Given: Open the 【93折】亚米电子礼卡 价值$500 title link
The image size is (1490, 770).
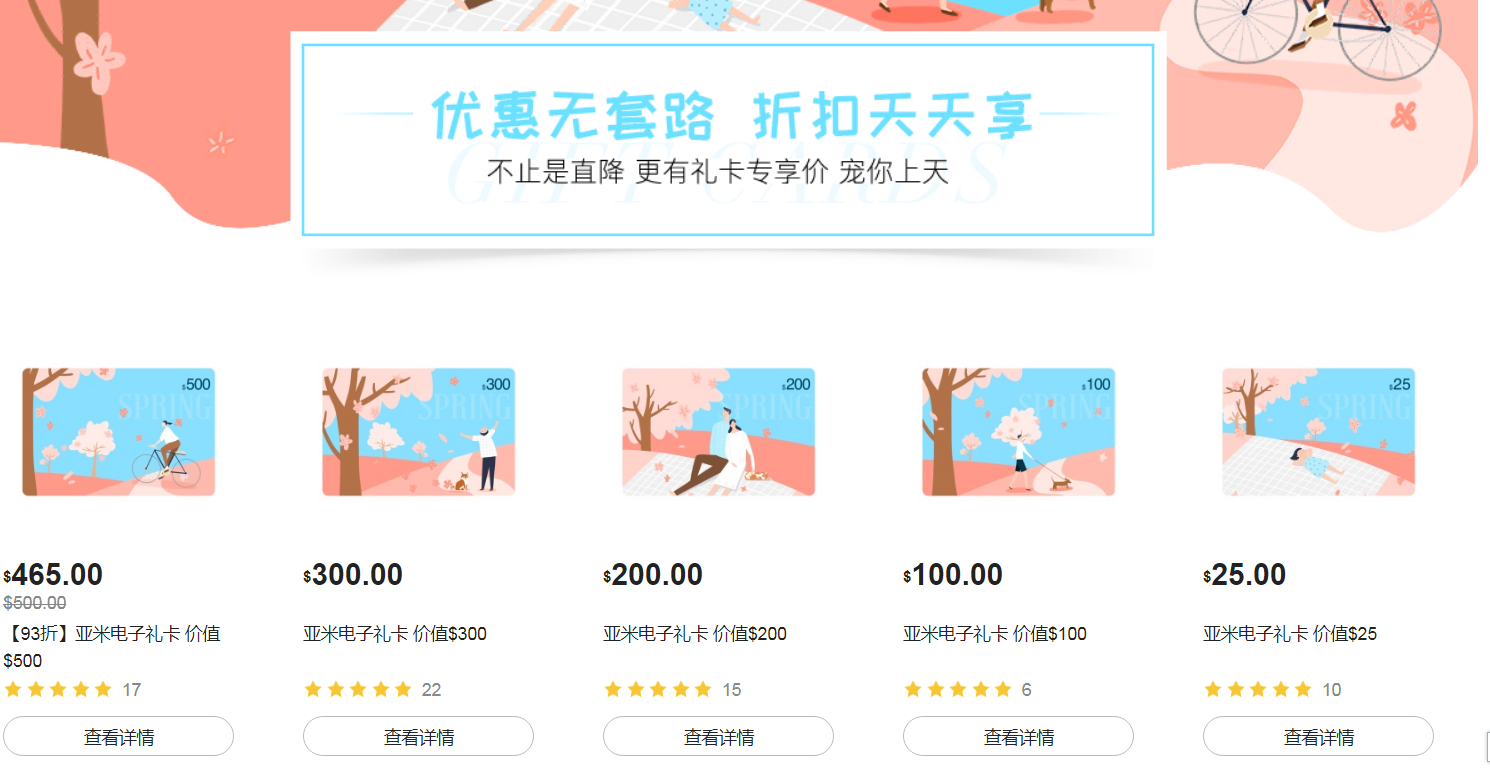Looking at the screenshot, I should pos(112,647).
